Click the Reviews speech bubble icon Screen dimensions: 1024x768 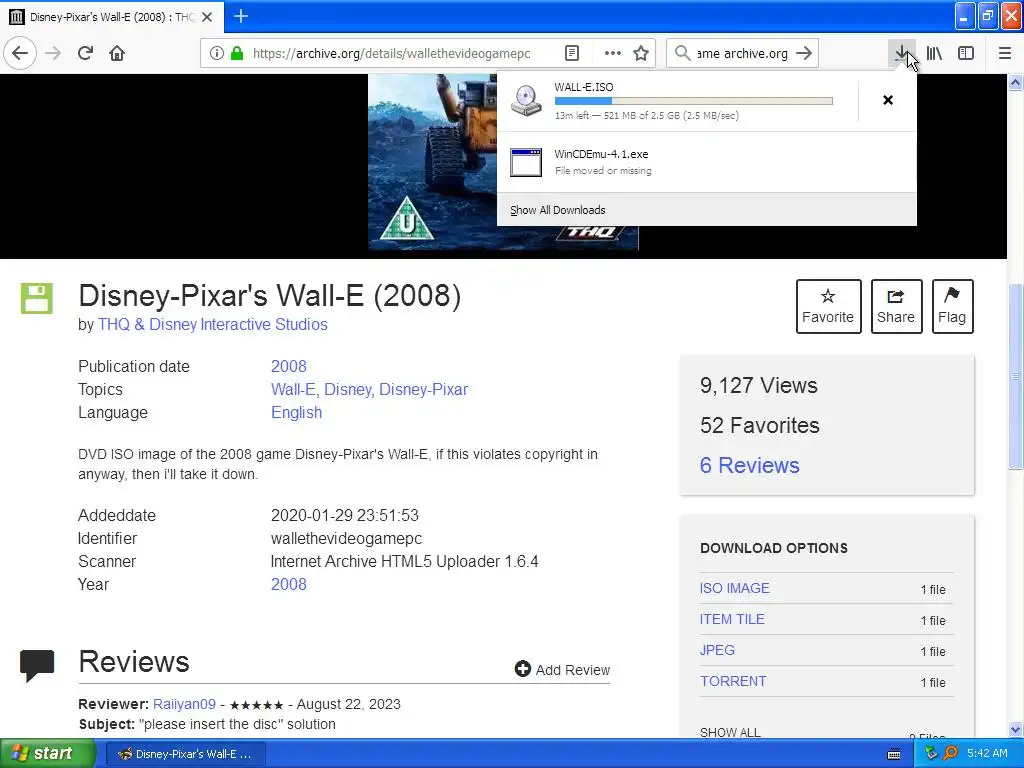37,665
